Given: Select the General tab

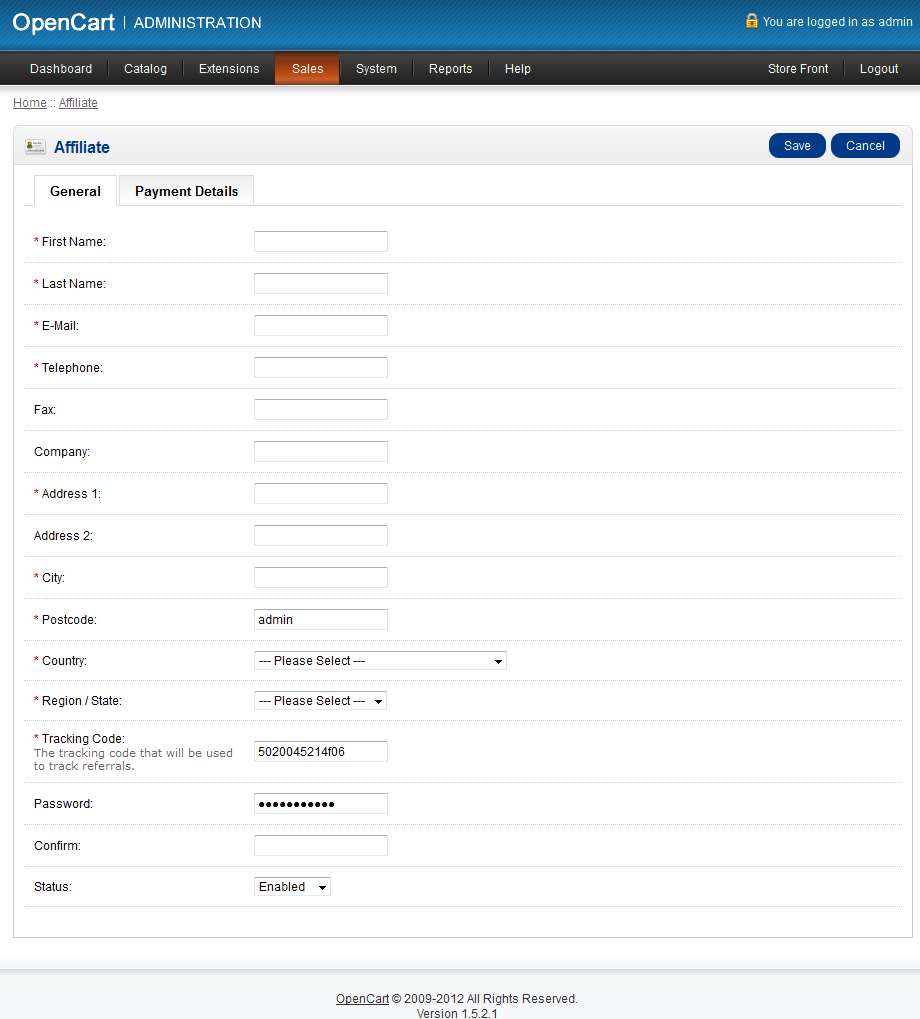Looking at the screenshot, I should tap(75, 191).
